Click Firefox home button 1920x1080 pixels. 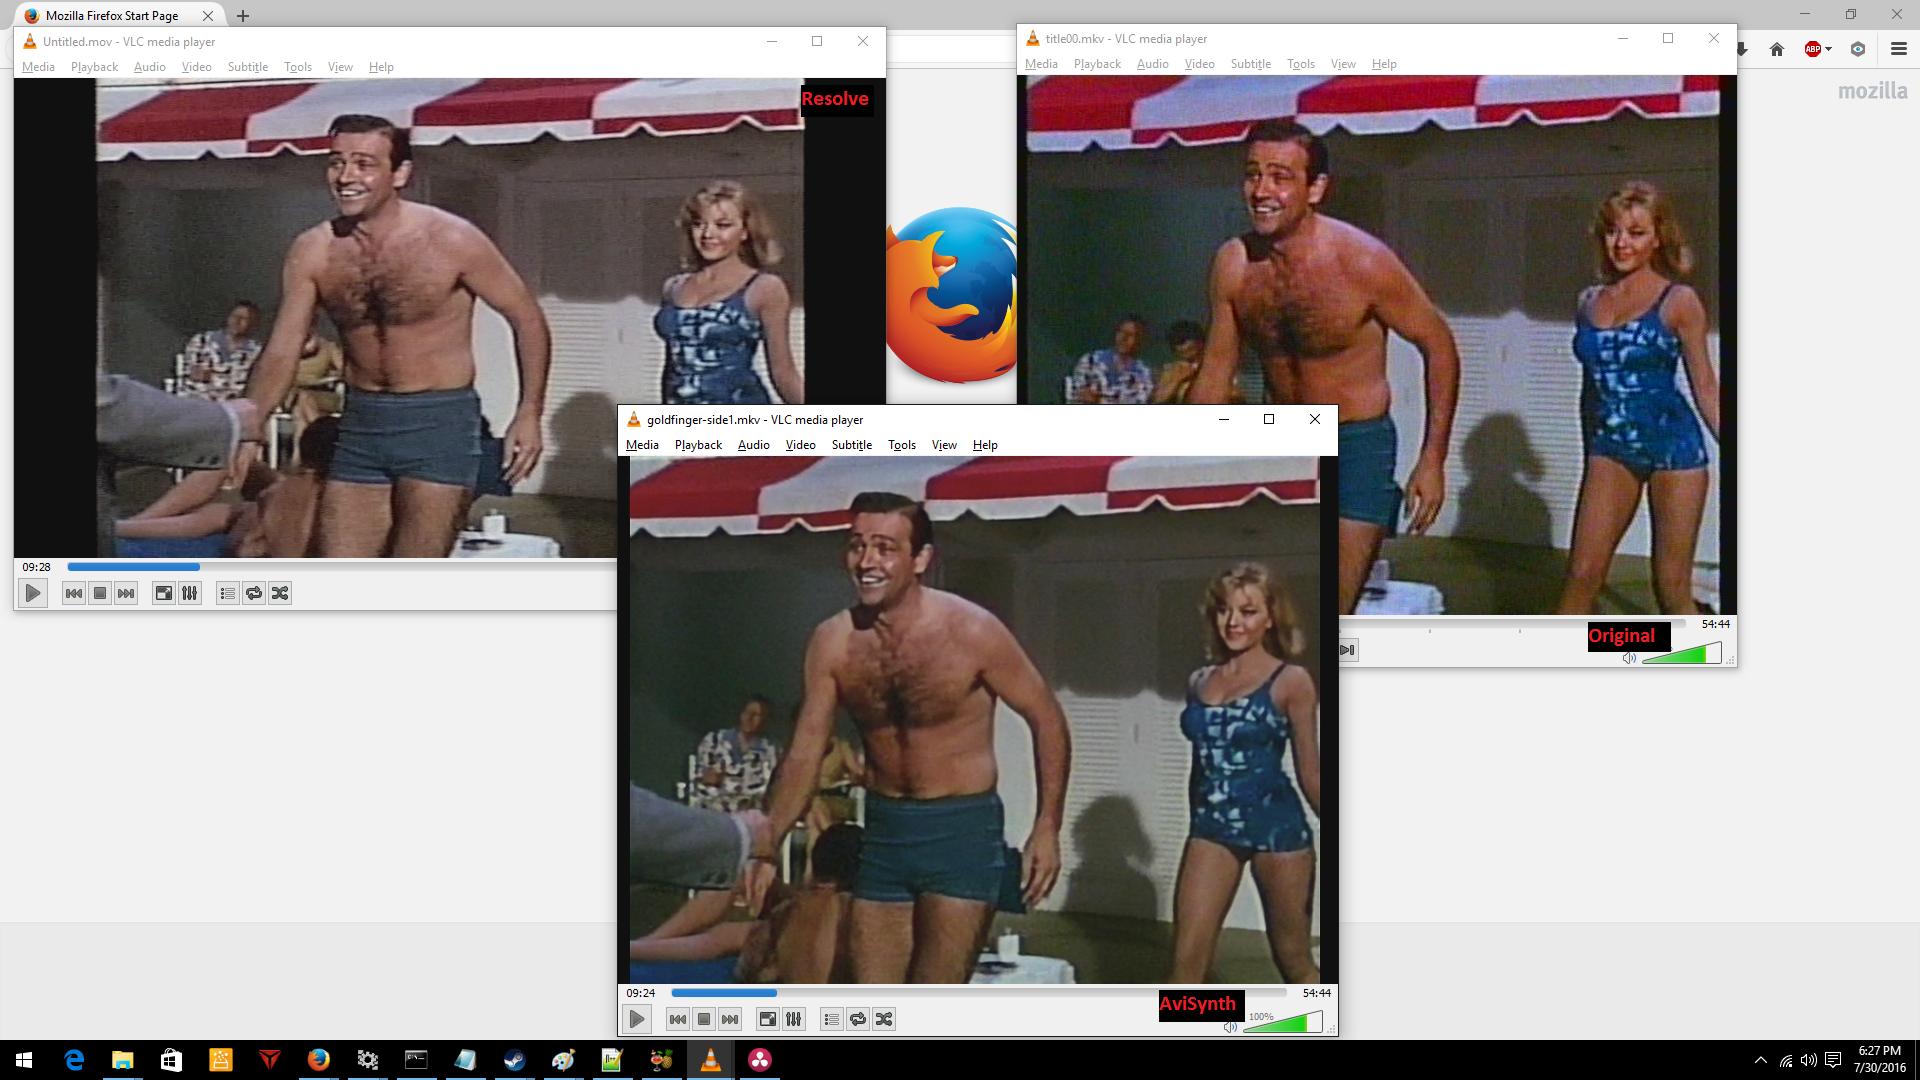point(1777,49)
